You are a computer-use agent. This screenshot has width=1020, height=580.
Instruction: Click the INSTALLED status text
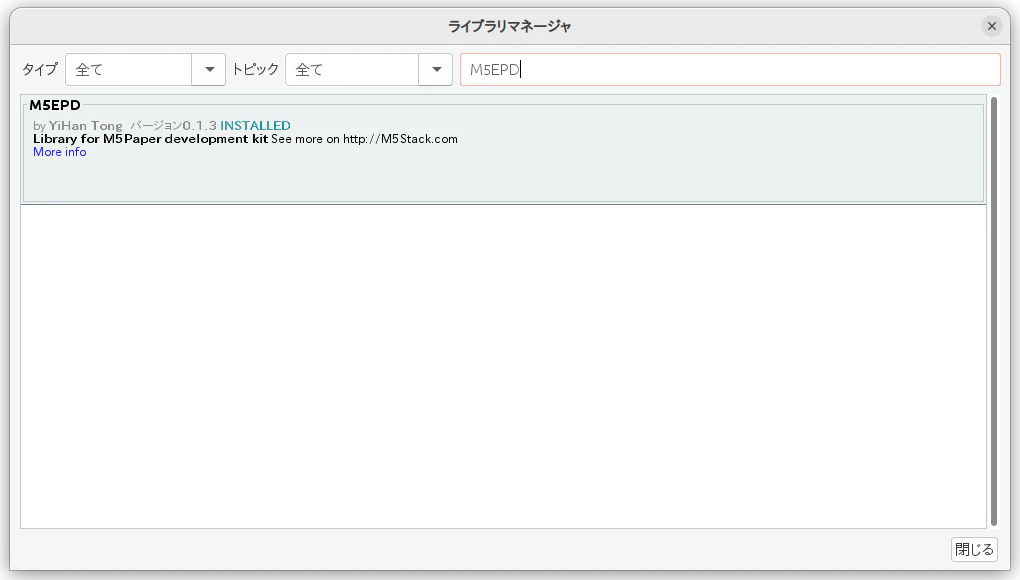255,125
